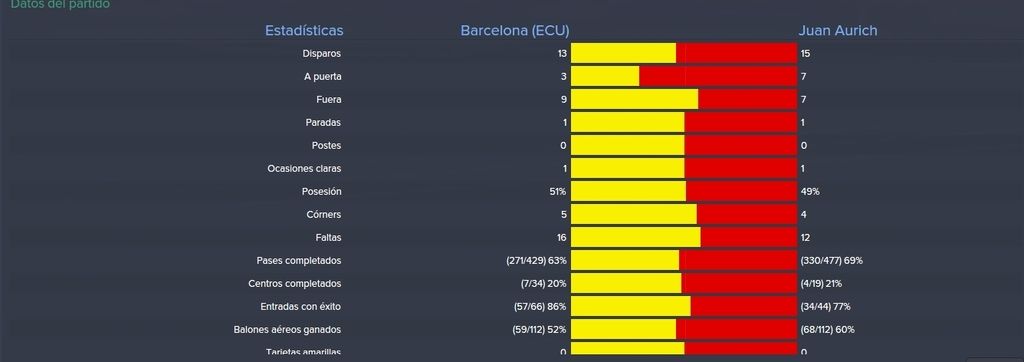Click Barcelona's 51% possession value

558,191
